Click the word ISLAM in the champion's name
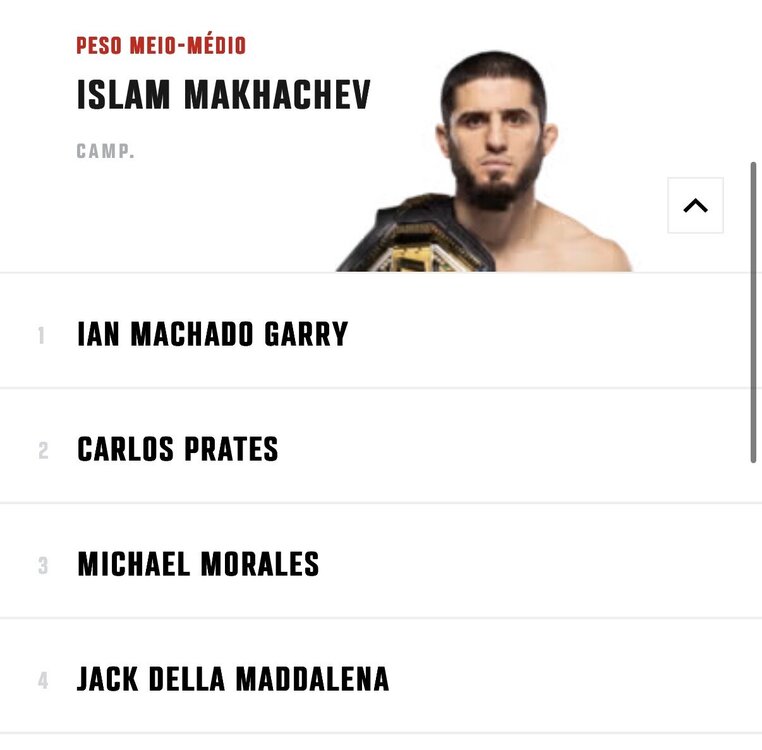This screenshot has height=750, width=762. pyautogui.click(x=123, y=95)
